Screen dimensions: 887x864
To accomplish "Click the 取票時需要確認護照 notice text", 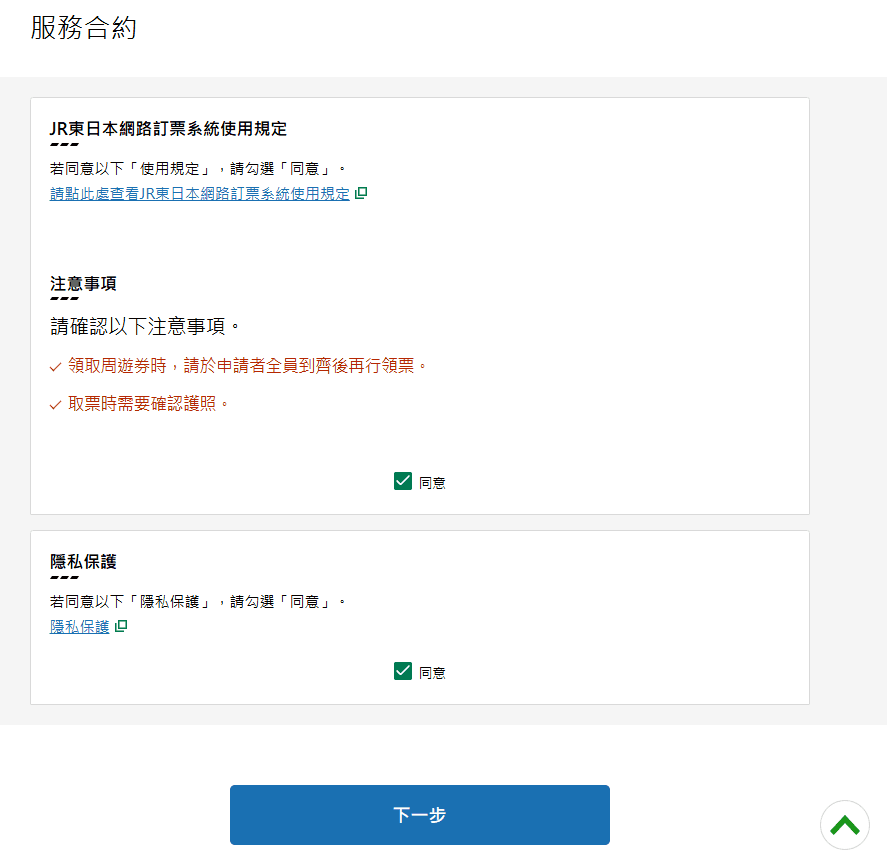I will click(x=148, y=404).
